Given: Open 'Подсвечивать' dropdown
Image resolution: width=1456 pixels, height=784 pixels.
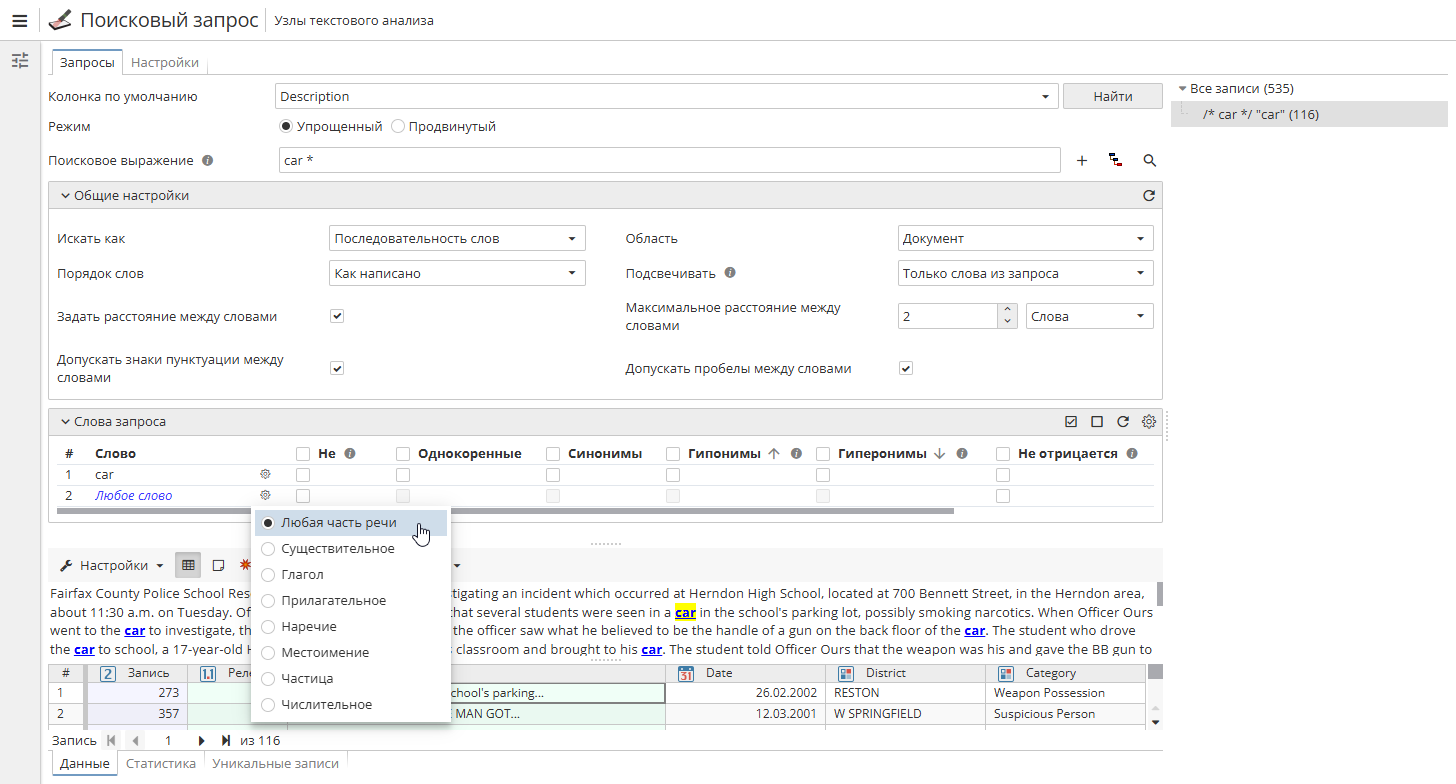Looking at the screenshot, I should [x=1026, y=273].
